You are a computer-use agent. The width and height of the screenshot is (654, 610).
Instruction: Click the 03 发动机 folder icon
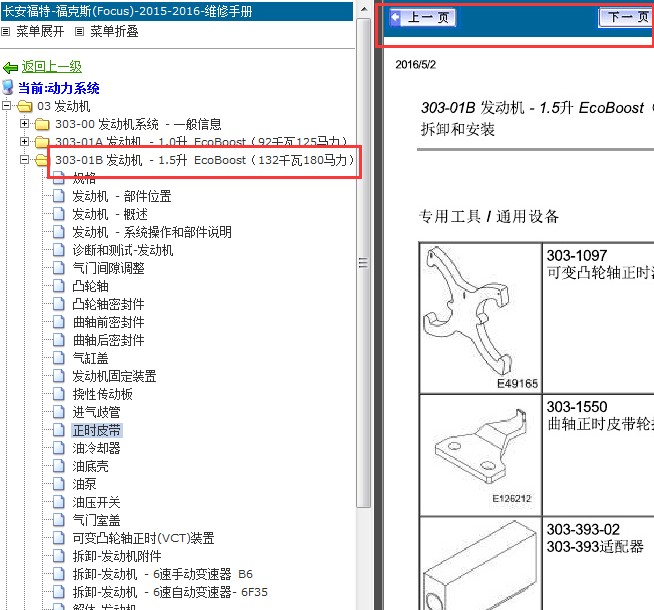click(x=25, y=106)
